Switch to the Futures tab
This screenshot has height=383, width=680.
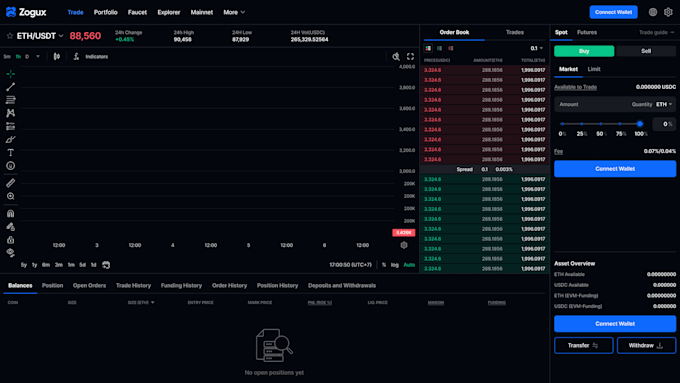(587, 33)
